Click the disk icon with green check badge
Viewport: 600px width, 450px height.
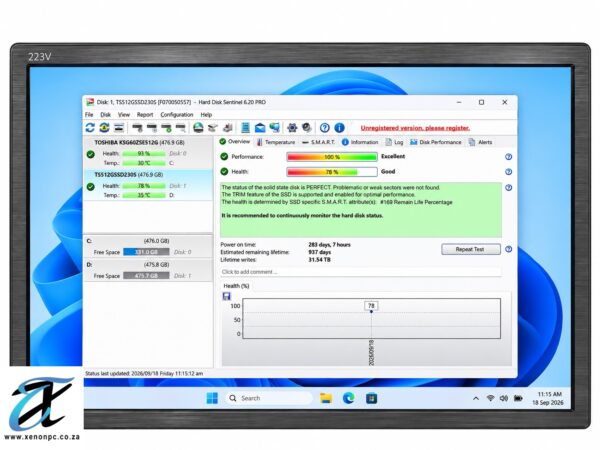pyautogui.click(x=166, y=127)
